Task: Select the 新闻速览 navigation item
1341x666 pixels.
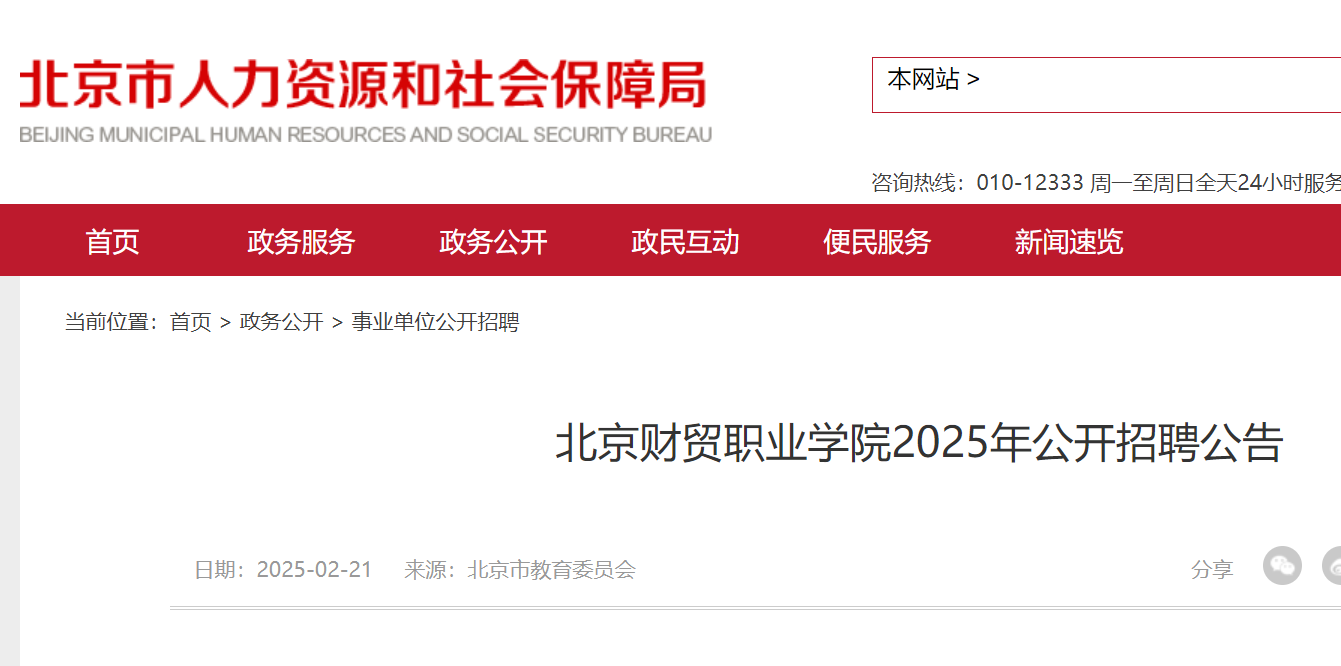Action: [x=1069, y=241]
